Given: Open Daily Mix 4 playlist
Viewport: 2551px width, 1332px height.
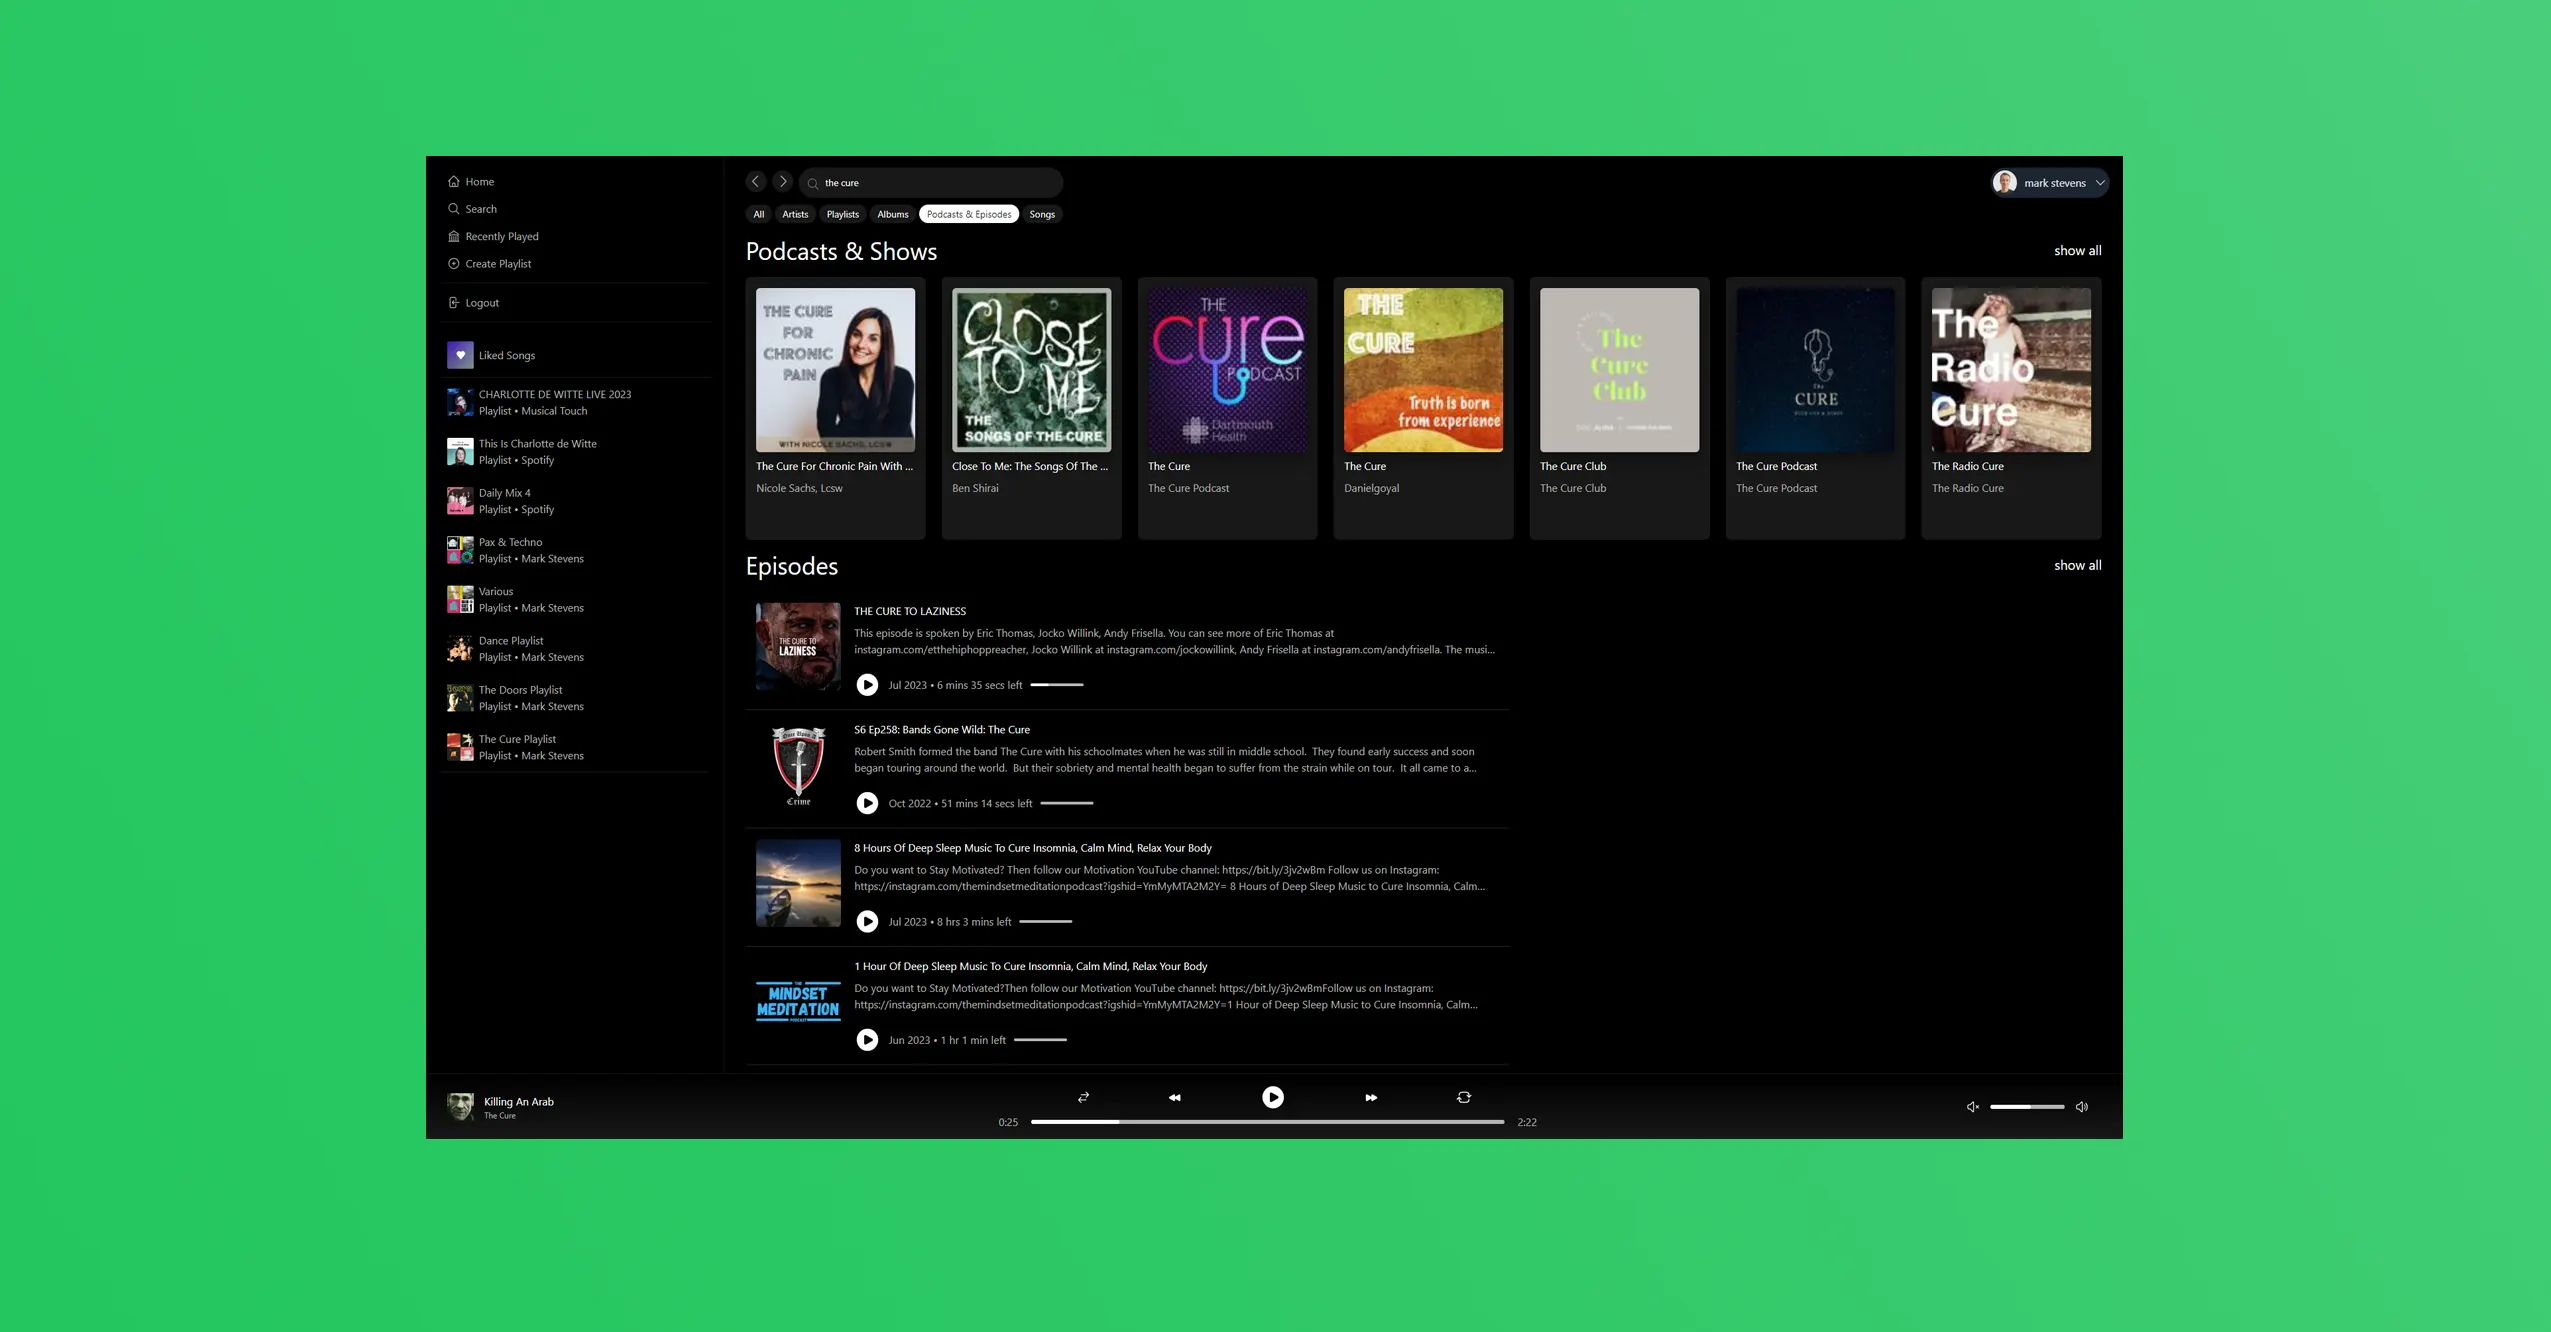Looking at the screenshot, I should coord(575,501).
